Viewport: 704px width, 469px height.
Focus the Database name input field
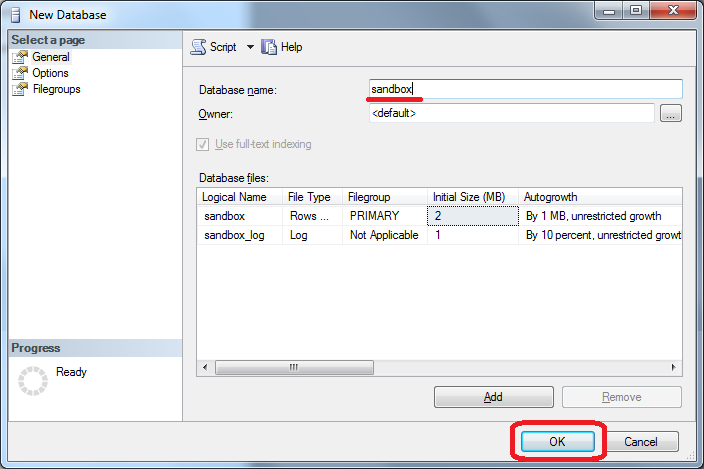tap(525, 89)
